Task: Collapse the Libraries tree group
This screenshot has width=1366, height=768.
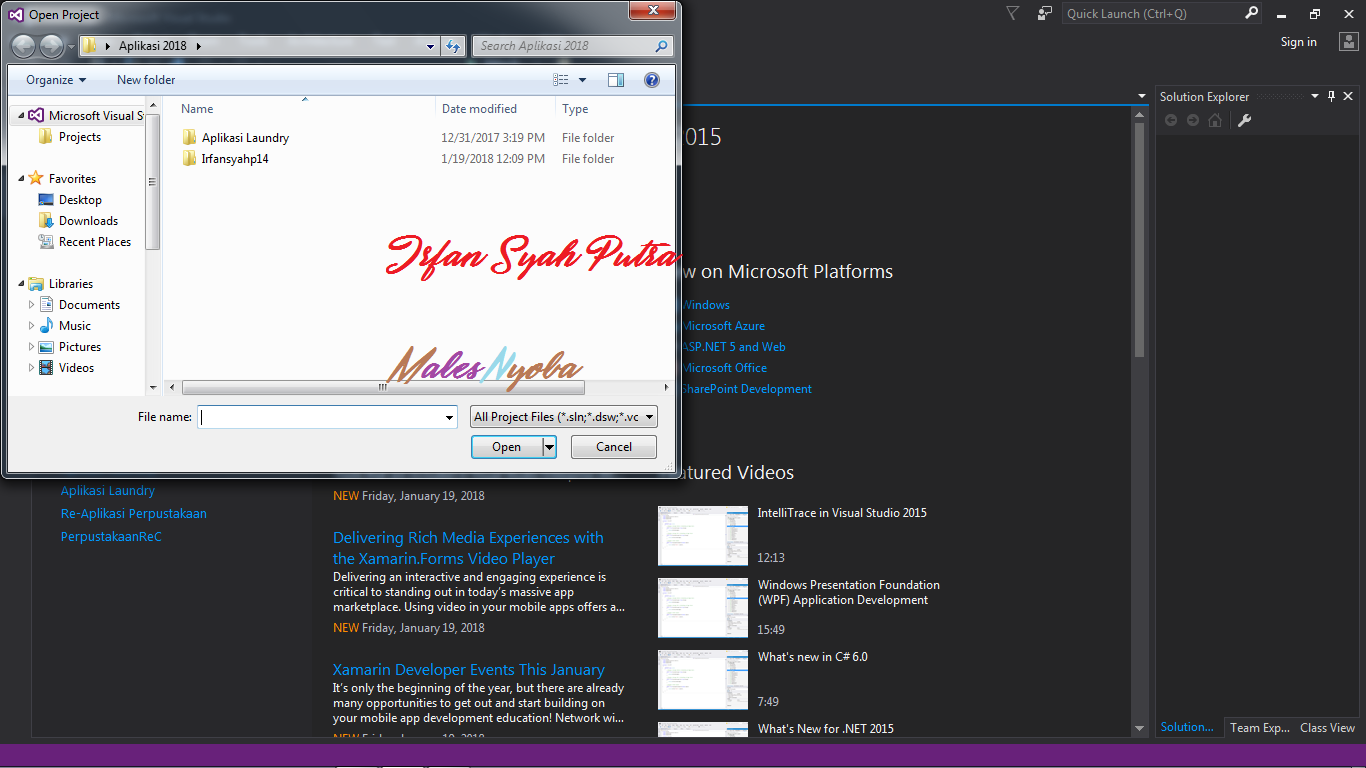Action: coord(22,284)
